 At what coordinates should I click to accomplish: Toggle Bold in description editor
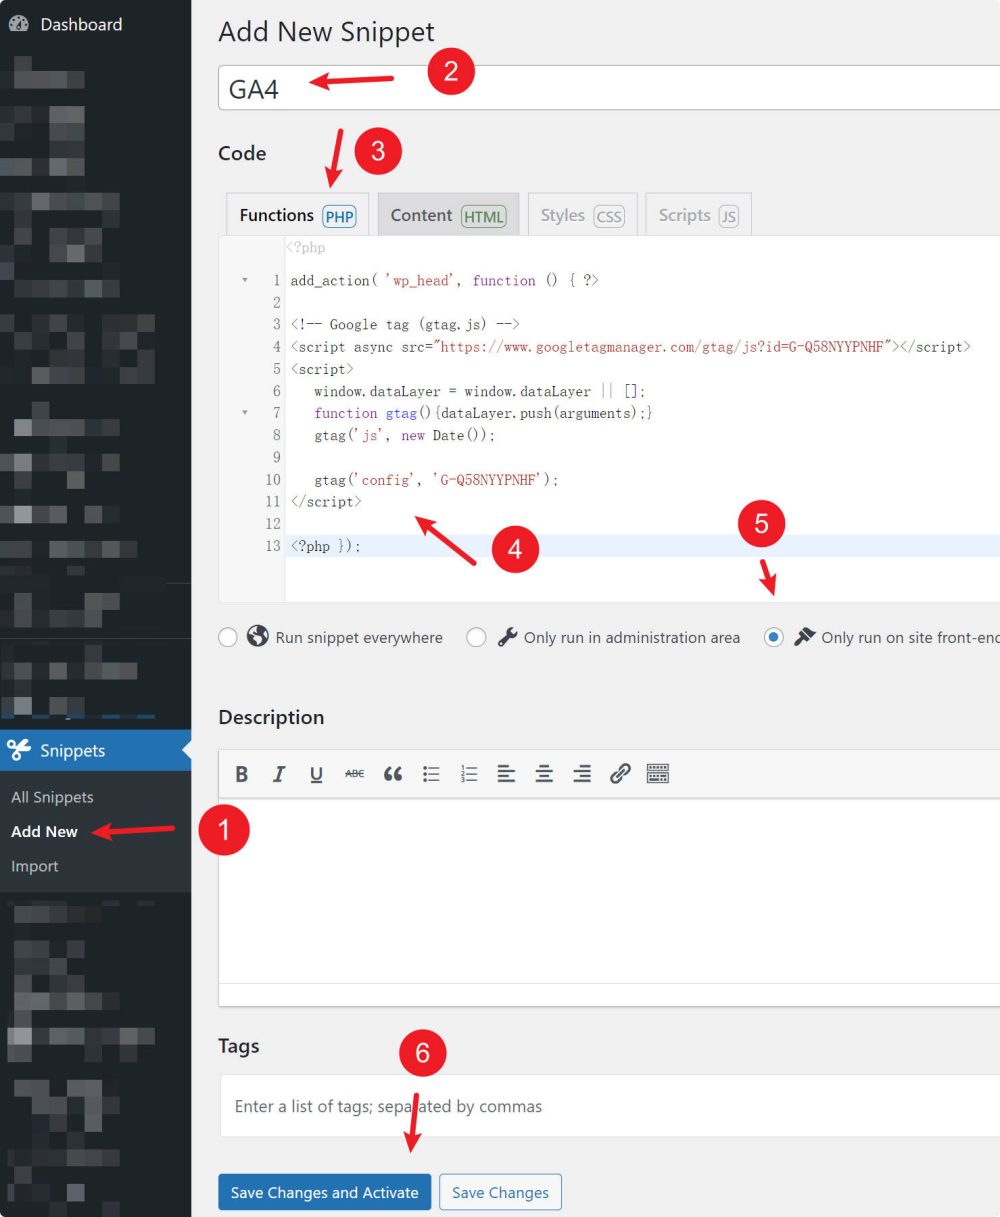(x=241, y=773)
